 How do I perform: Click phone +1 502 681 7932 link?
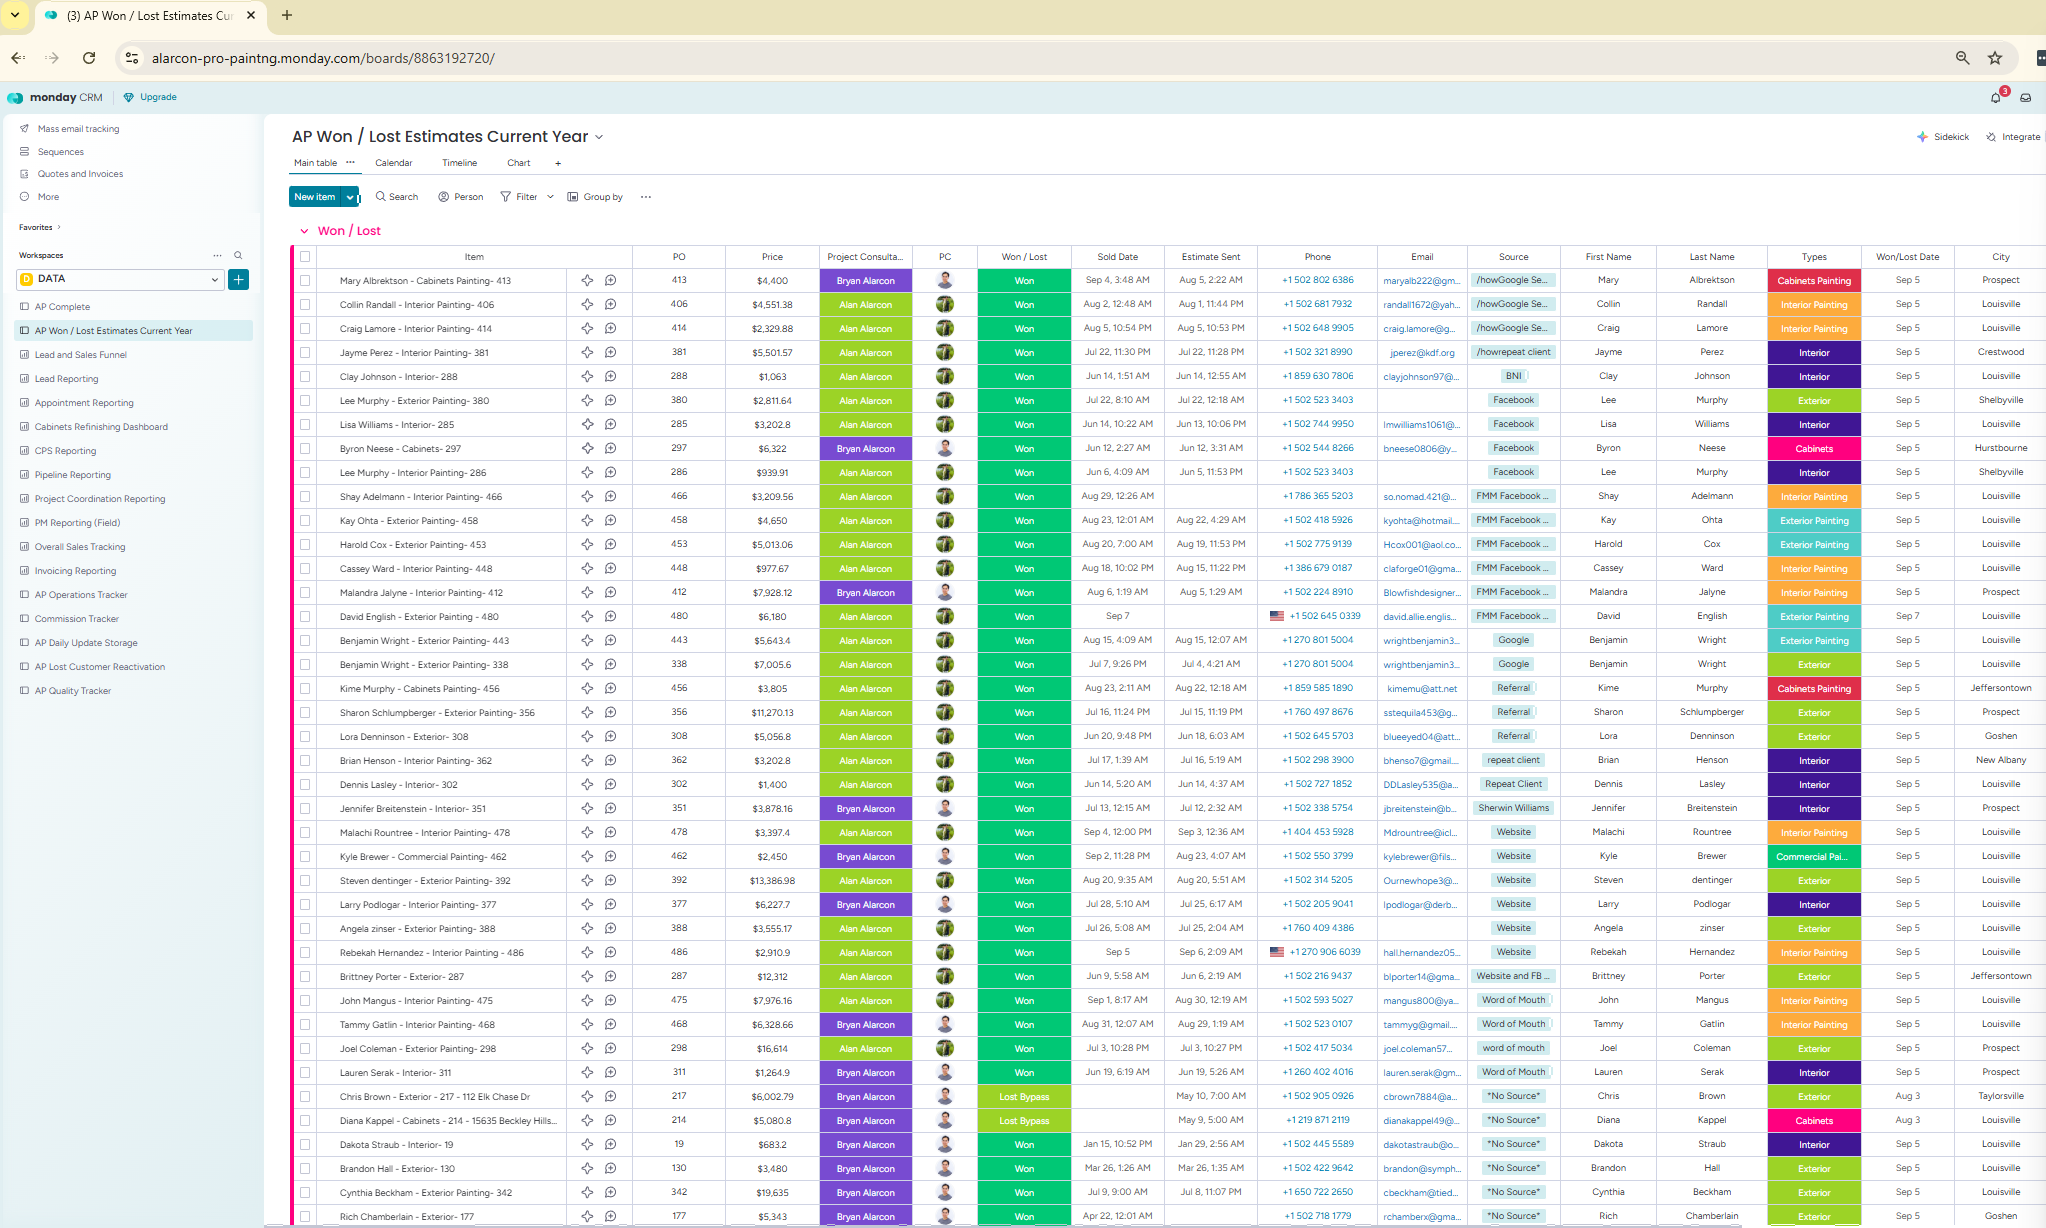(x=1318, y=304)
